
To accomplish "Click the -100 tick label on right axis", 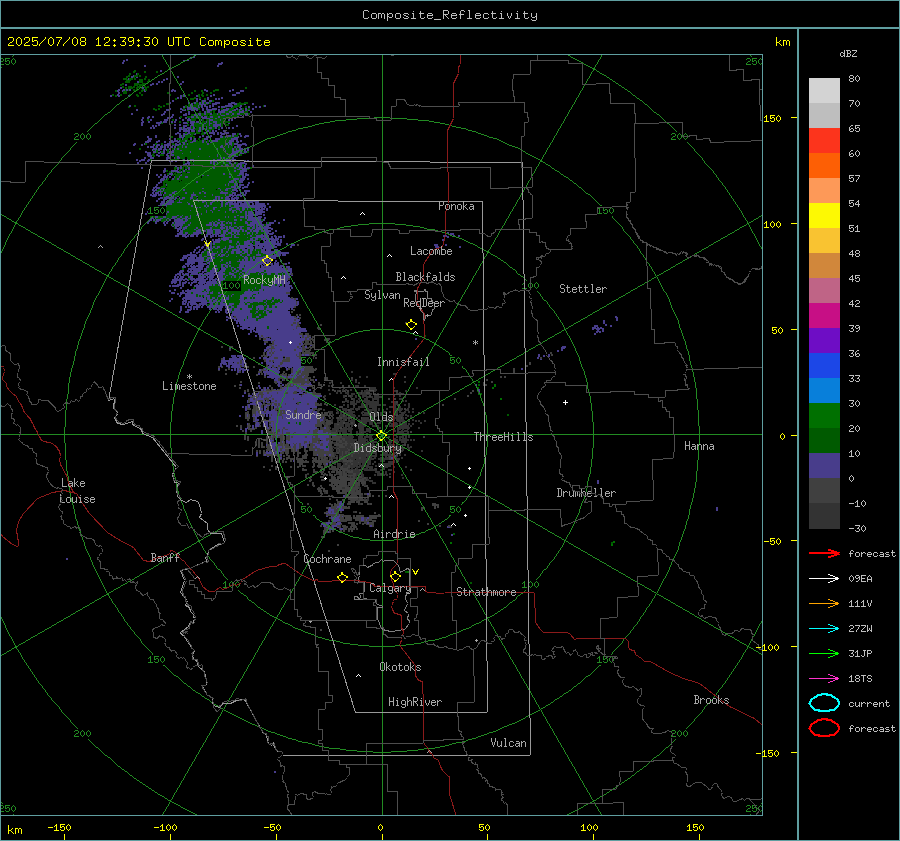I will [x=770, y=647].
